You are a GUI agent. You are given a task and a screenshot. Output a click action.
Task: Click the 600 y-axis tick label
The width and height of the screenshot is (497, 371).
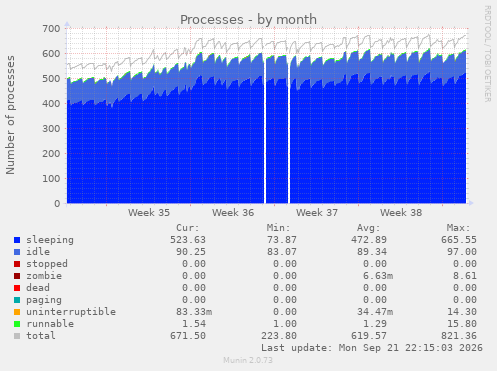pyautogui.click(x=51, y=54)
